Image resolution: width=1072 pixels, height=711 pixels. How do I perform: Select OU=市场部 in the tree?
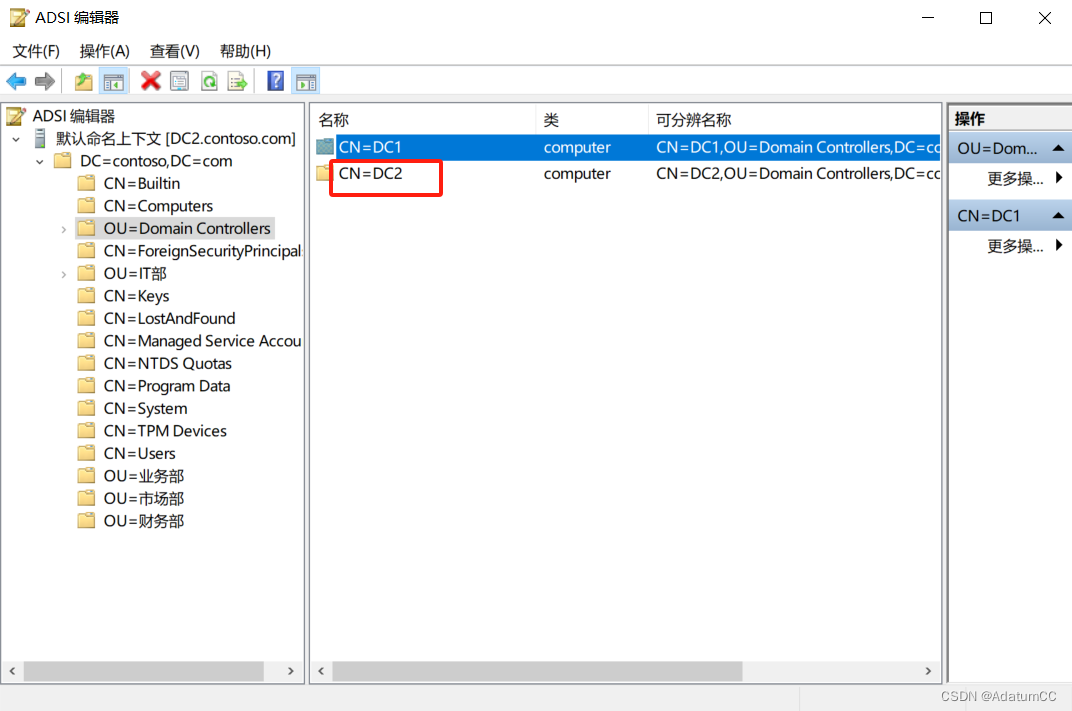144,498
